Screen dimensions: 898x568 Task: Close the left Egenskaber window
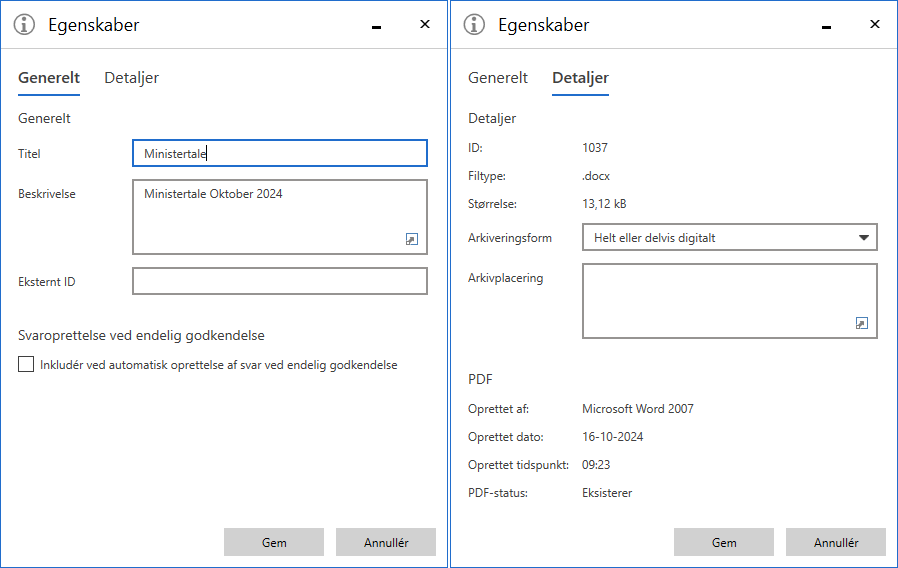click(425, 25)
